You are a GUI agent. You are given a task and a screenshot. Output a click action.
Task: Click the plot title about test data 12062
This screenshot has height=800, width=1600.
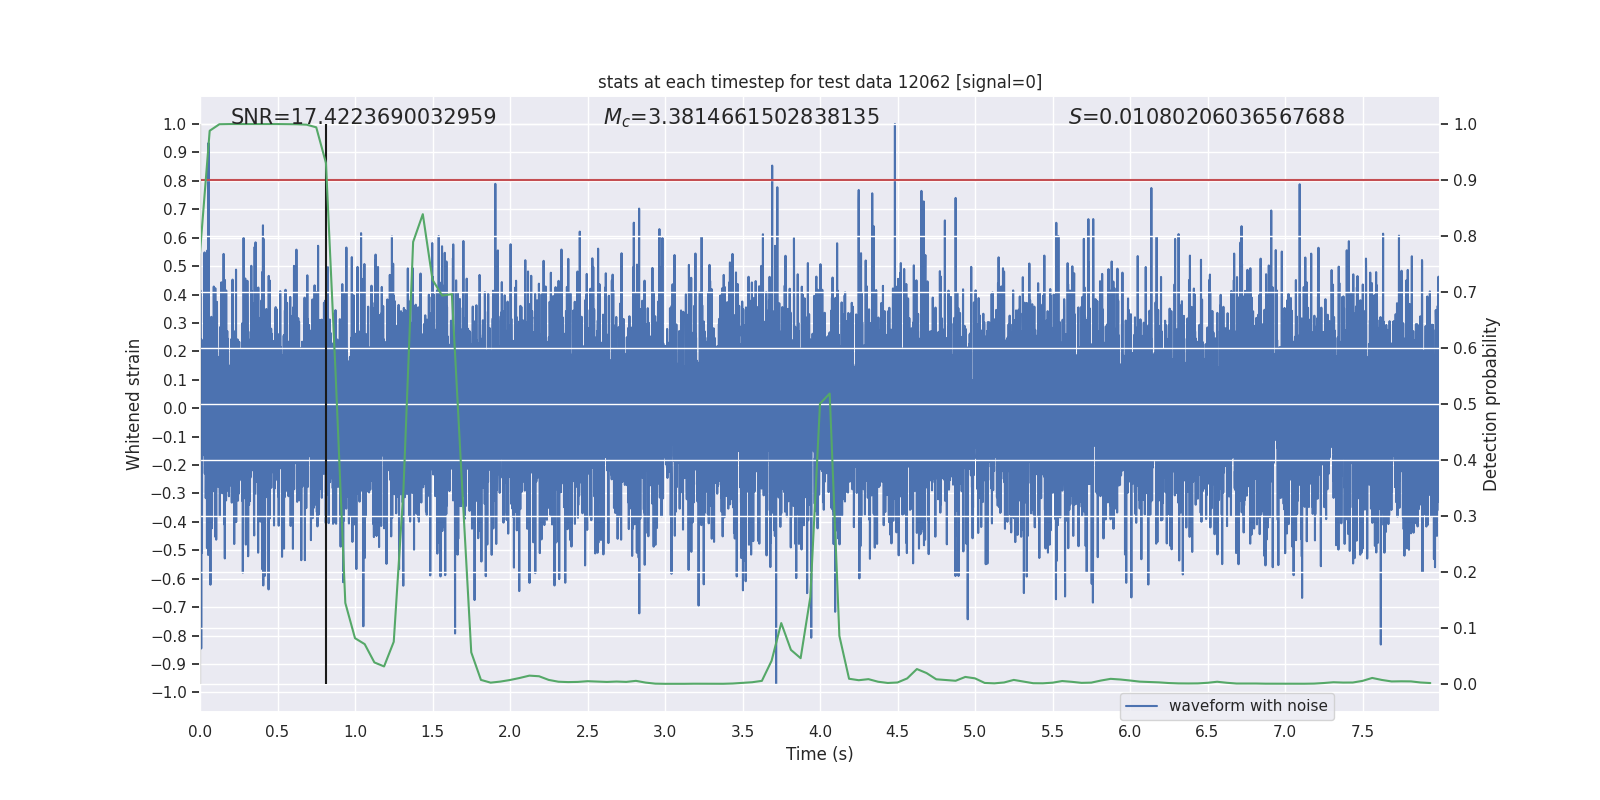tap(819, 82)
